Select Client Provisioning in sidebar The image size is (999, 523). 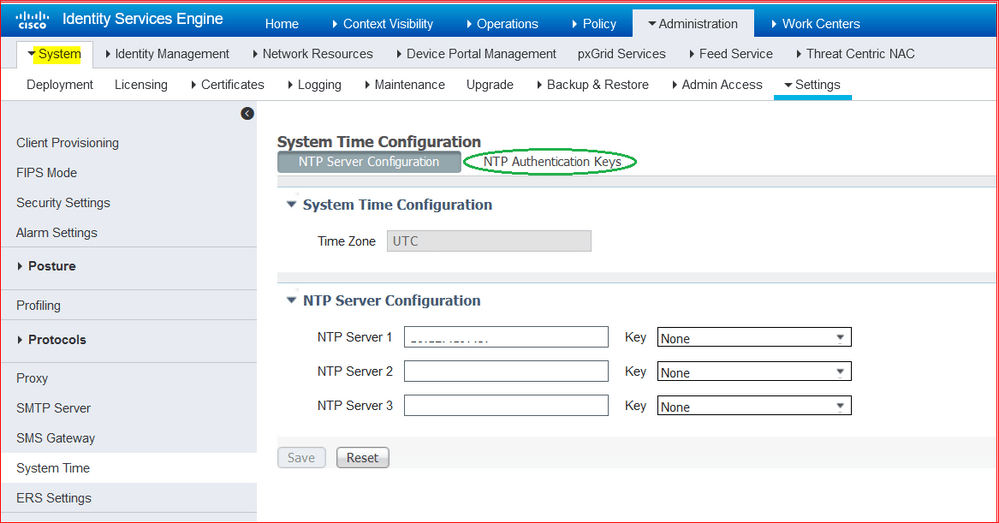pos(68,143)
